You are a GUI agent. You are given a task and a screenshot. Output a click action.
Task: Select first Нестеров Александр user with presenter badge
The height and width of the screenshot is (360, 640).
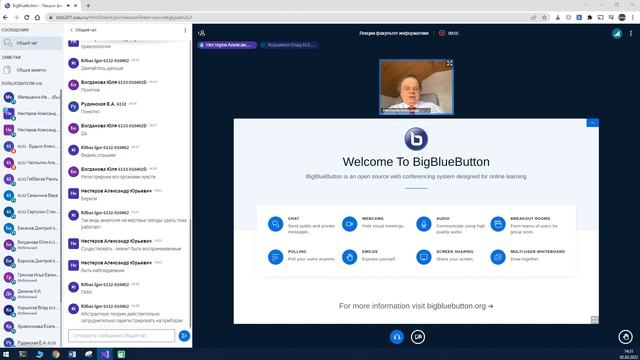click(31, 113)
